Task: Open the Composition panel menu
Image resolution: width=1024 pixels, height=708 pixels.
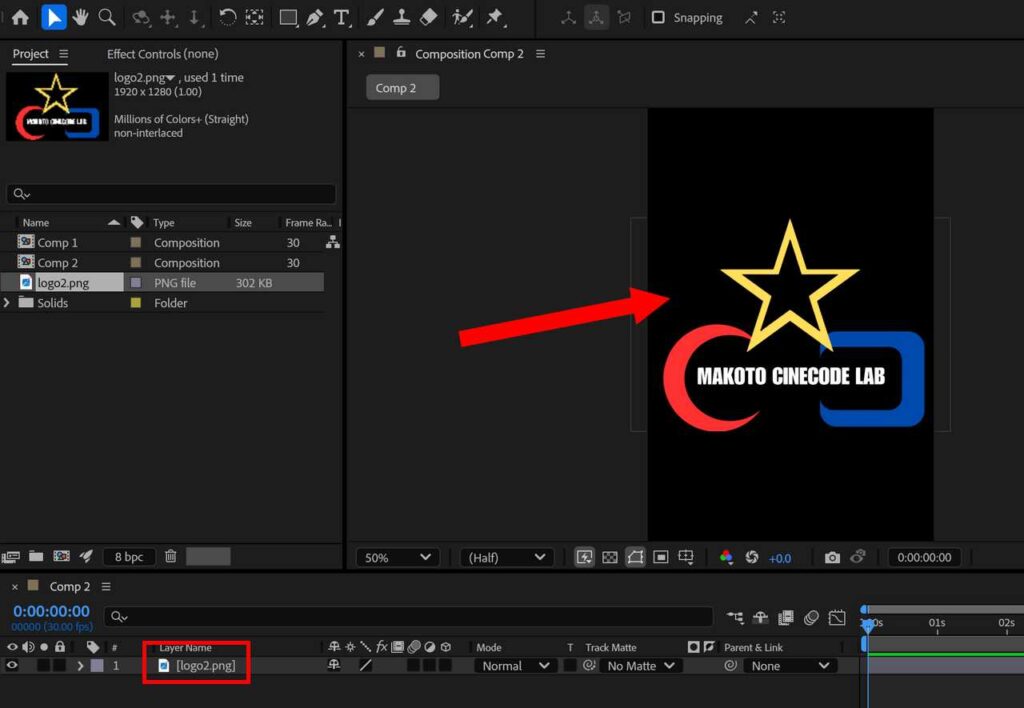Action: [x=540, y=54]
